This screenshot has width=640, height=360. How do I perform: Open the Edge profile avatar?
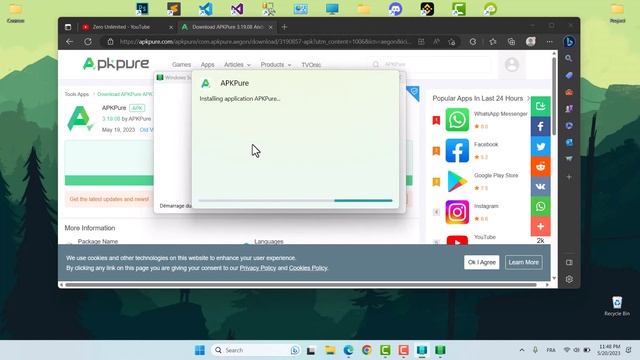pos(531,42)
